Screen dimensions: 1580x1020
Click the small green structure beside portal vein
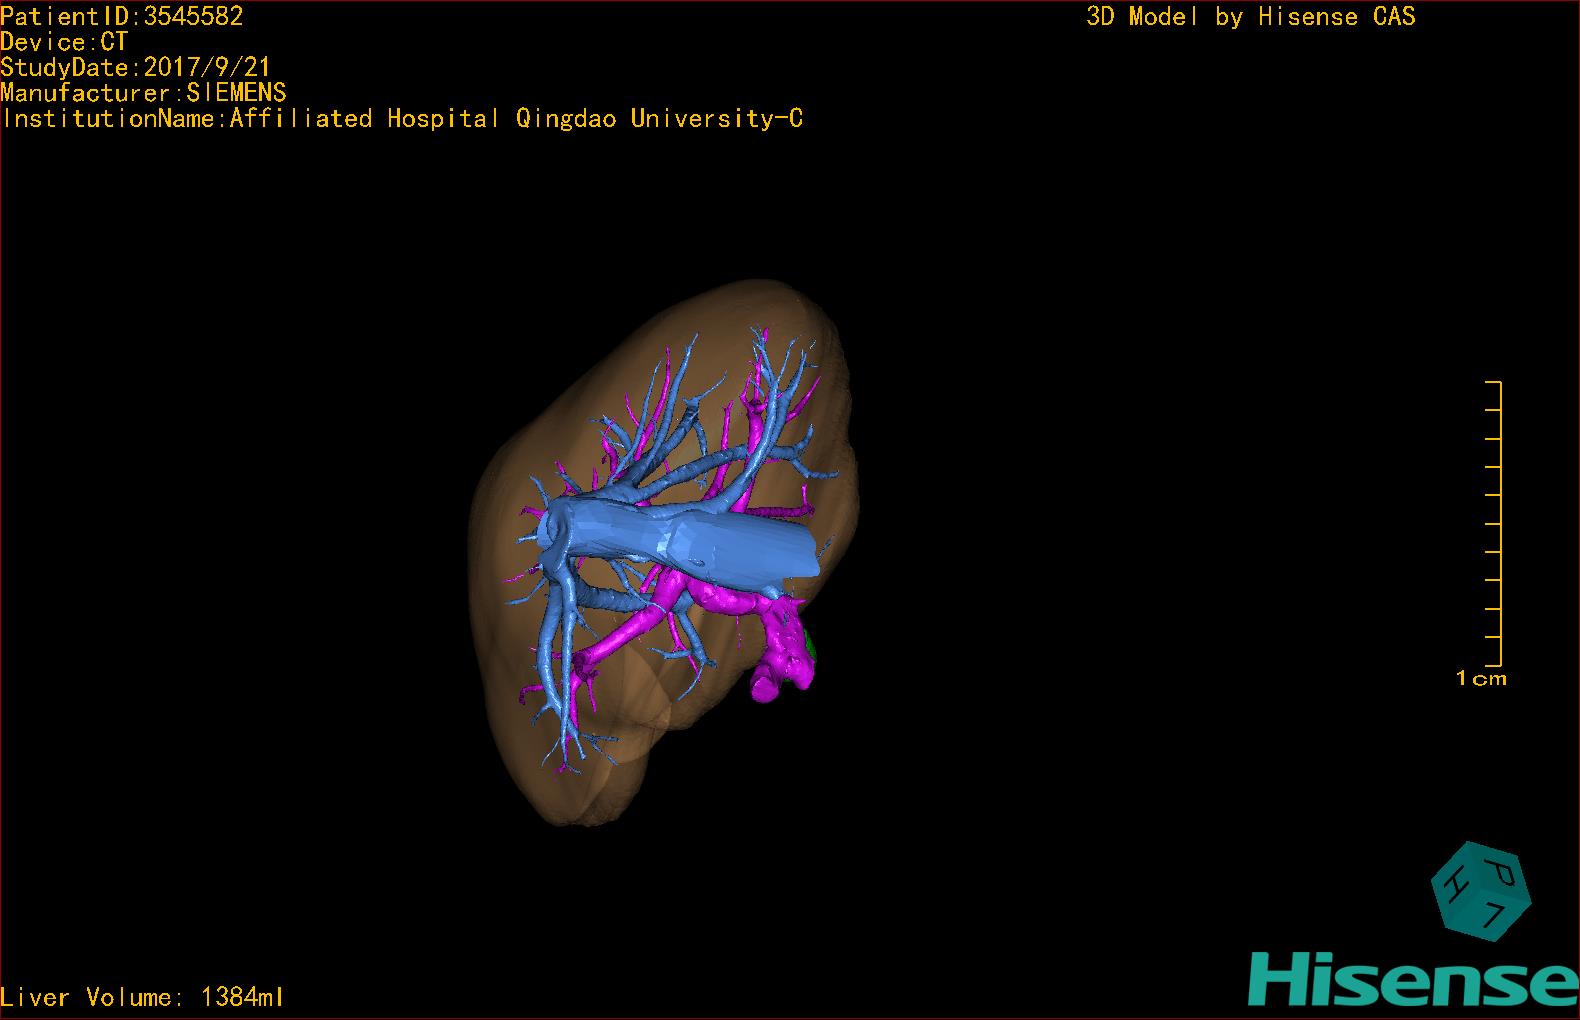coord(813,650)
